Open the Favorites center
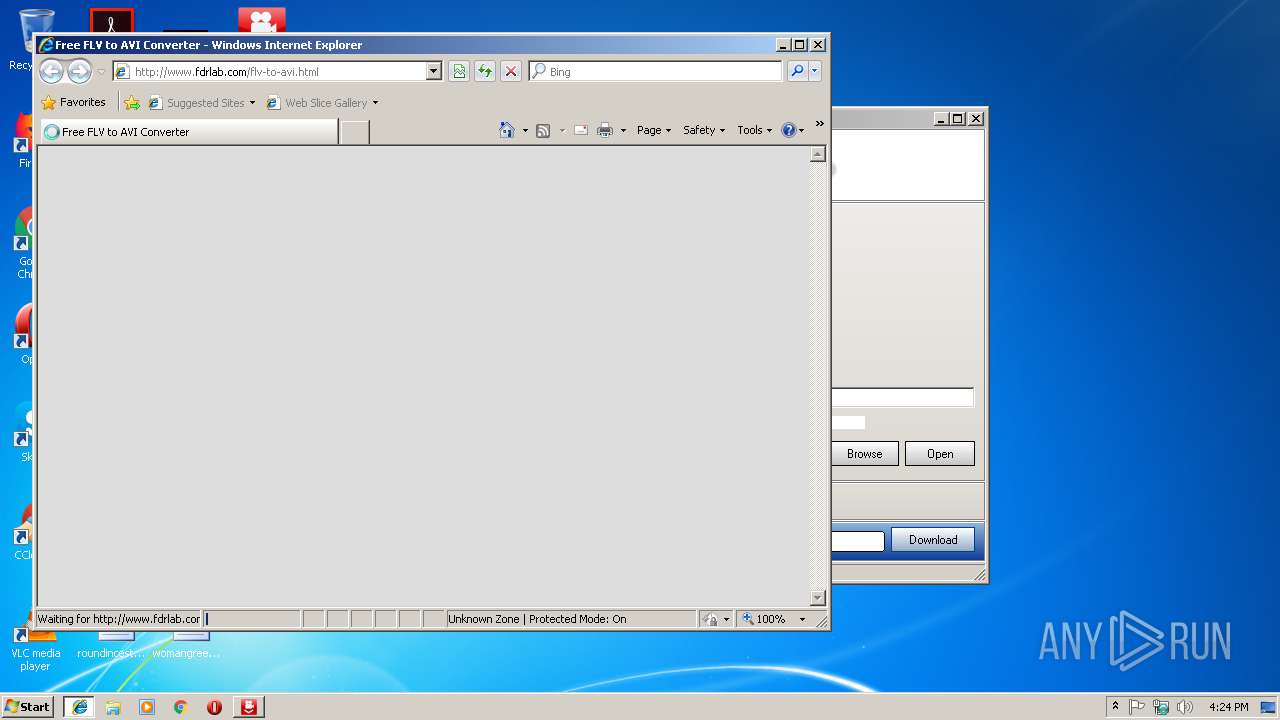 pyautogui.click(x=73, y=102)
